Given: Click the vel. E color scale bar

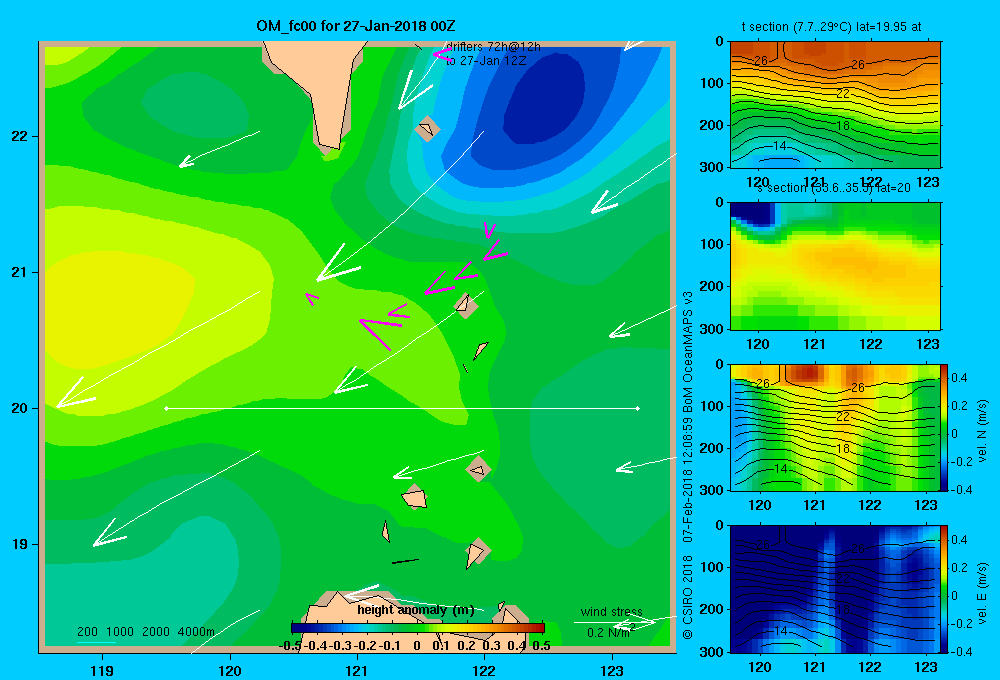Looking at the screenshot, I should coord(945,589).
